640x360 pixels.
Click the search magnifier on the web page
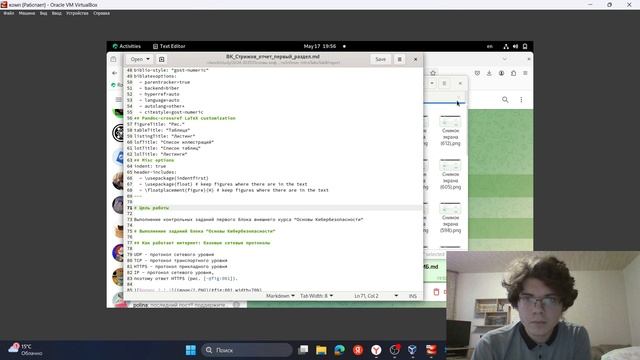pyautogui.click(x=505, y=100)
